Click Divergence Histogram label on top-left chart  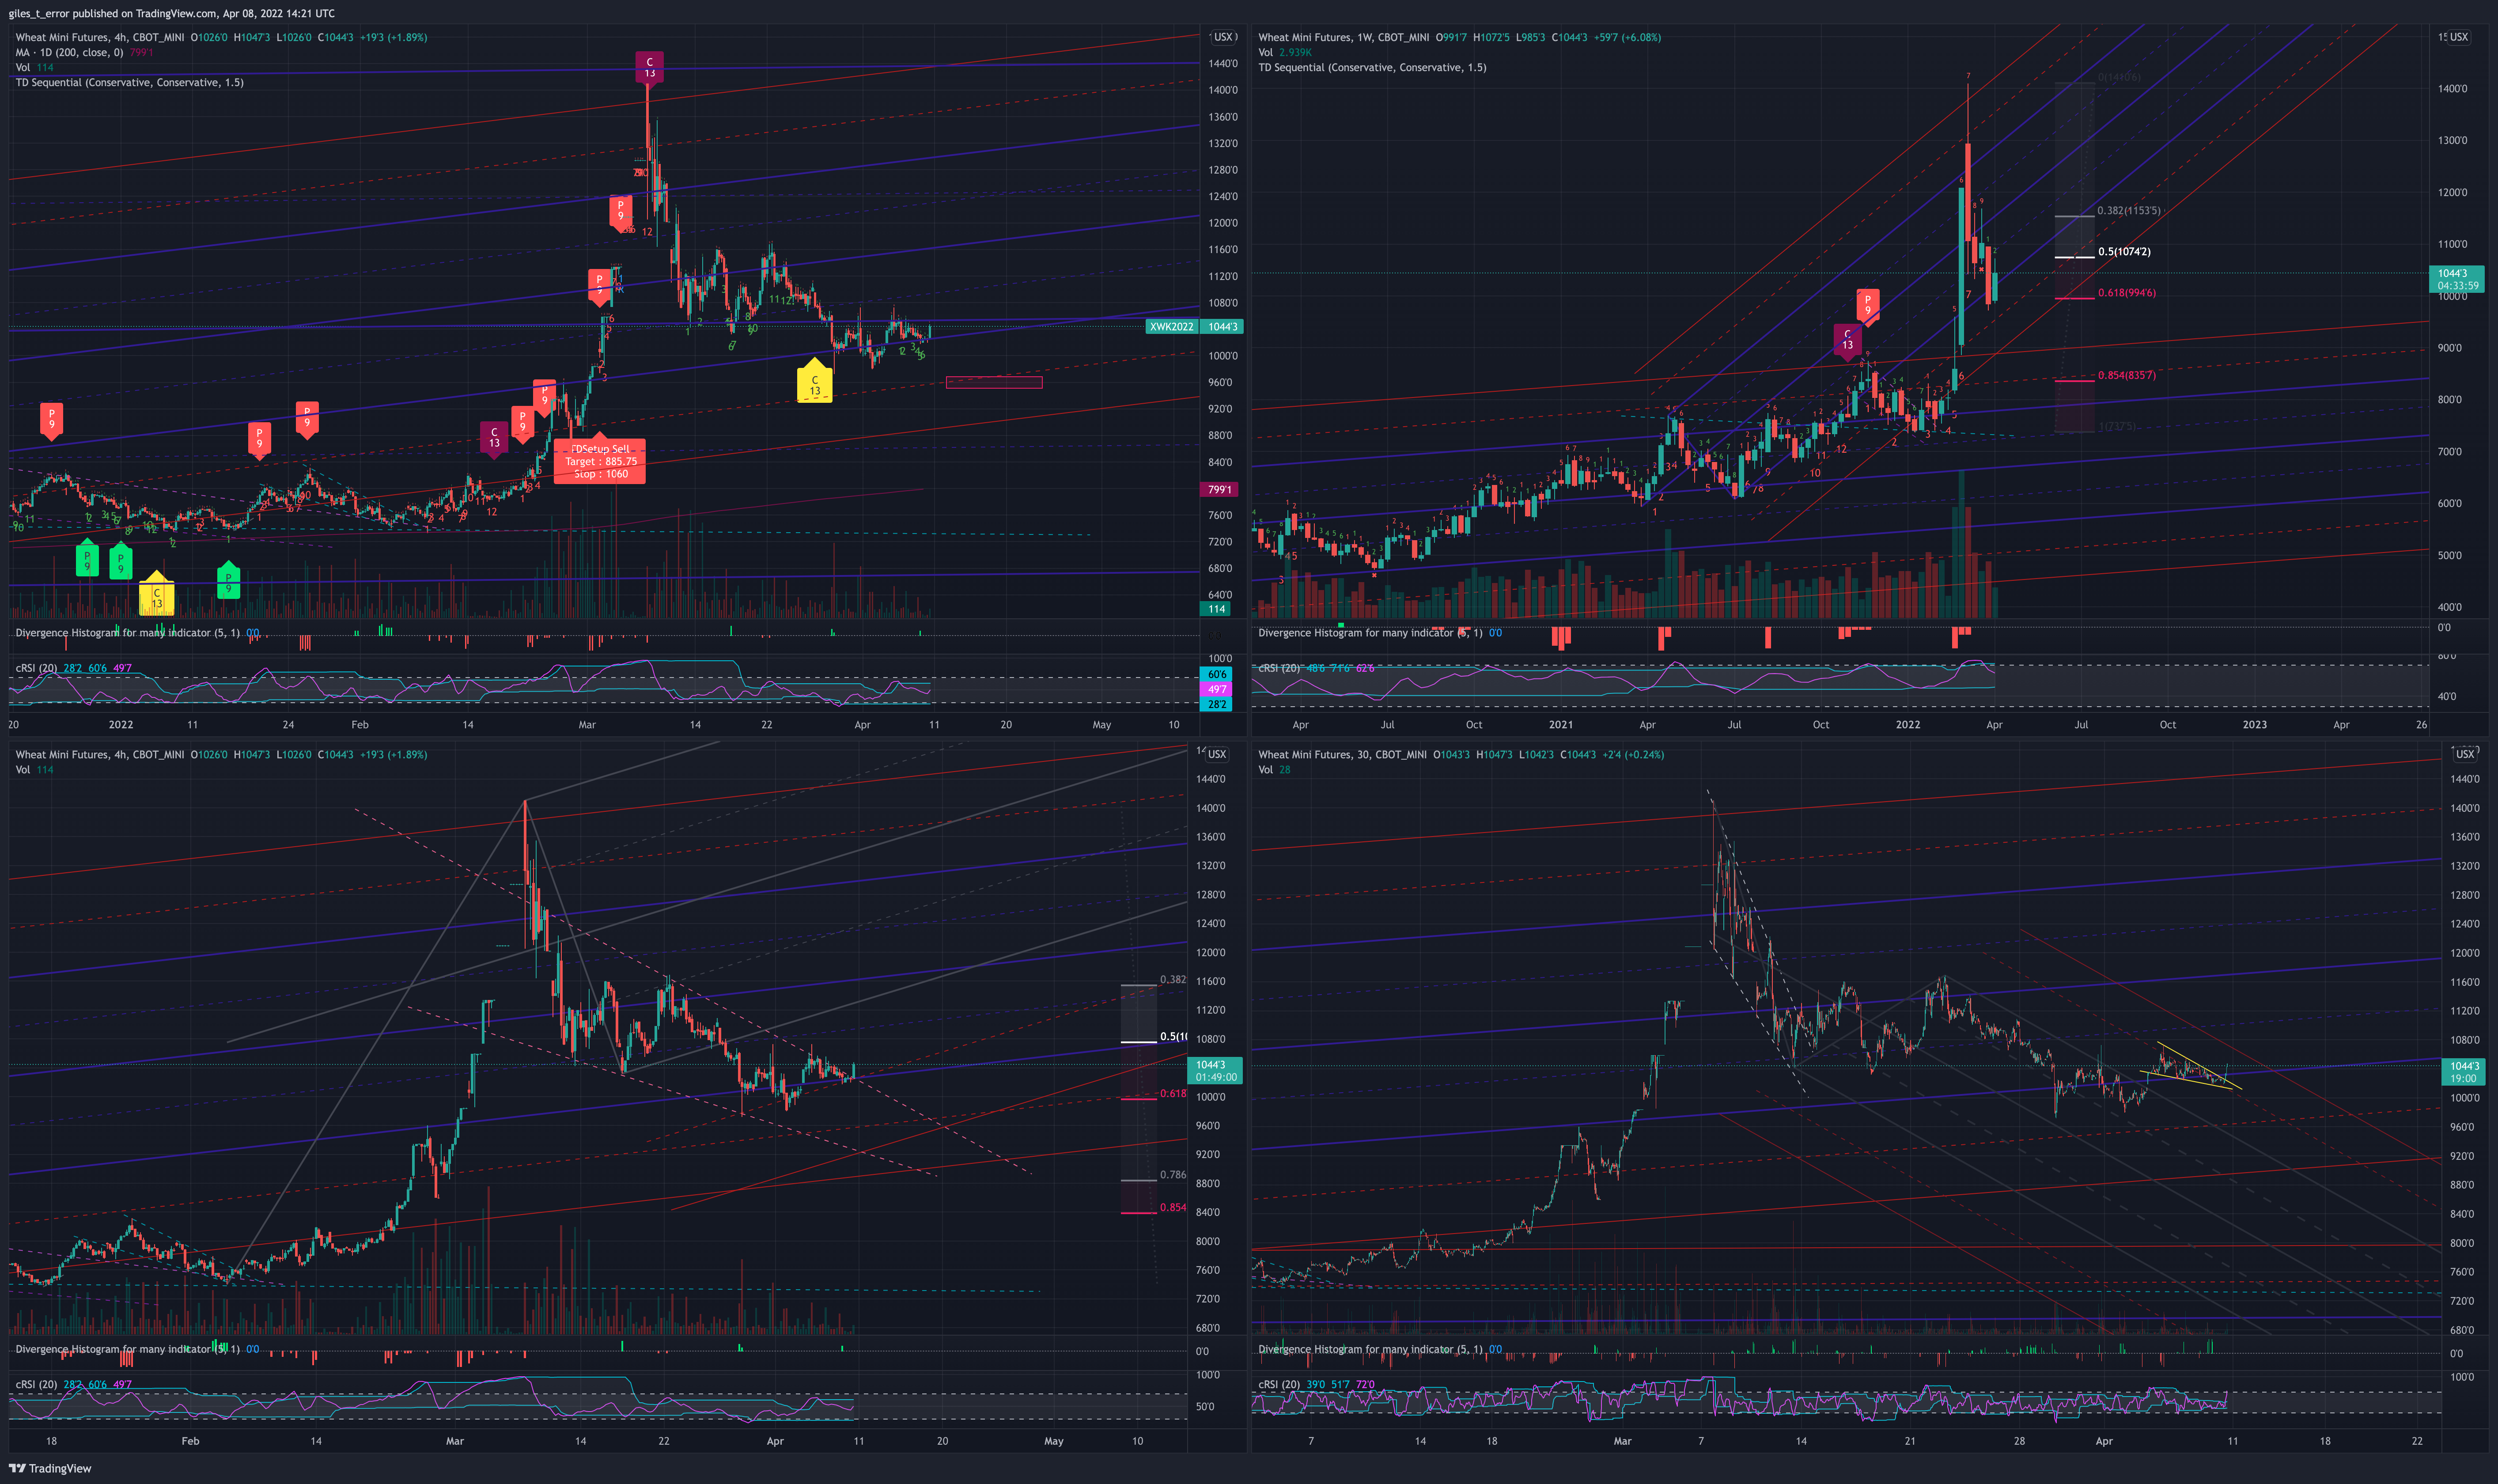(127, 633)
